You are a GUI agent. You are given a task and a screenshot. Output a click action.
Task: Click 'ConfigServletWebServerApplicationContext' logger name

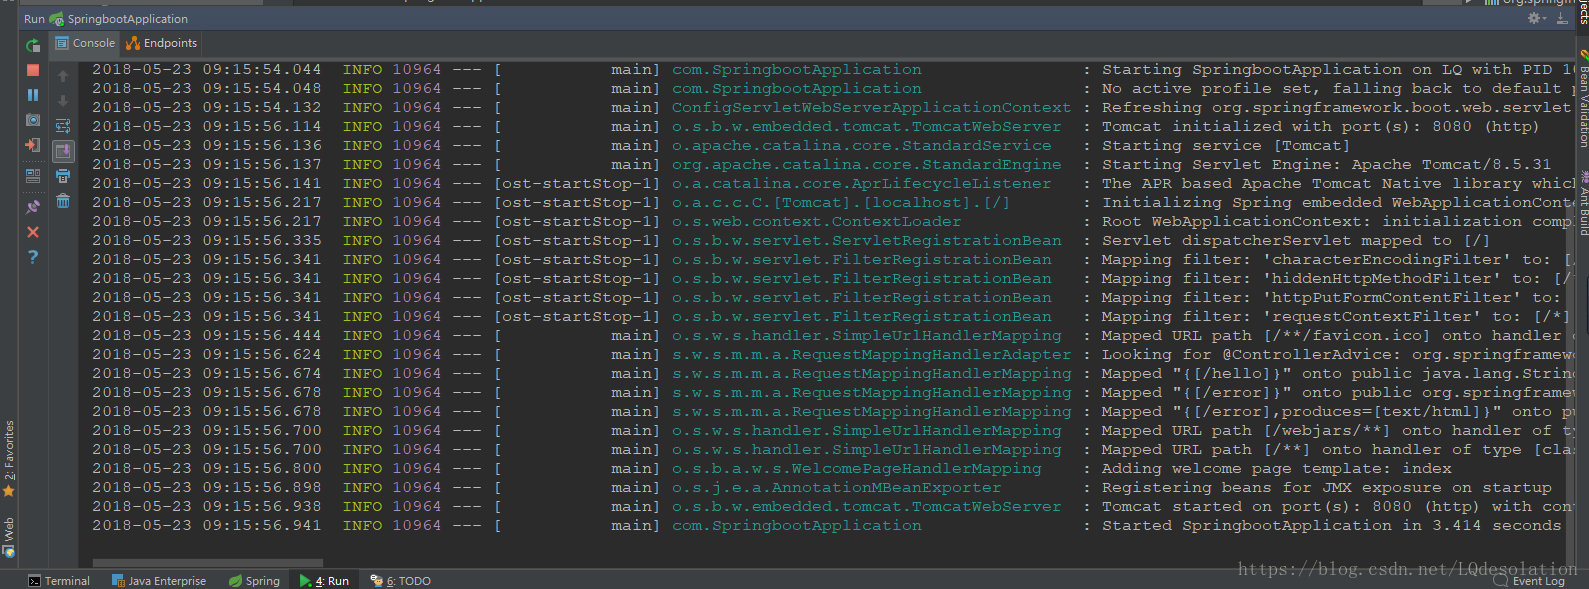tap(871, 108)
